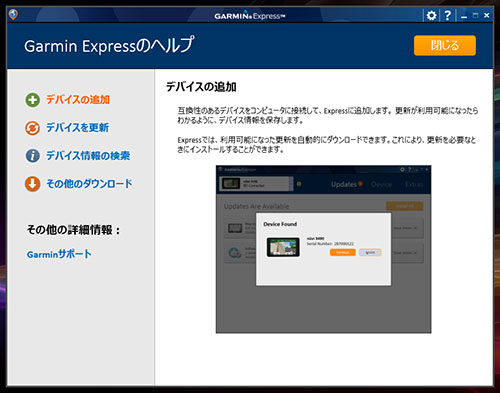Select the デバイスの追加 help topic
This screenshot has width=500, height=393.
click(78, 99)
